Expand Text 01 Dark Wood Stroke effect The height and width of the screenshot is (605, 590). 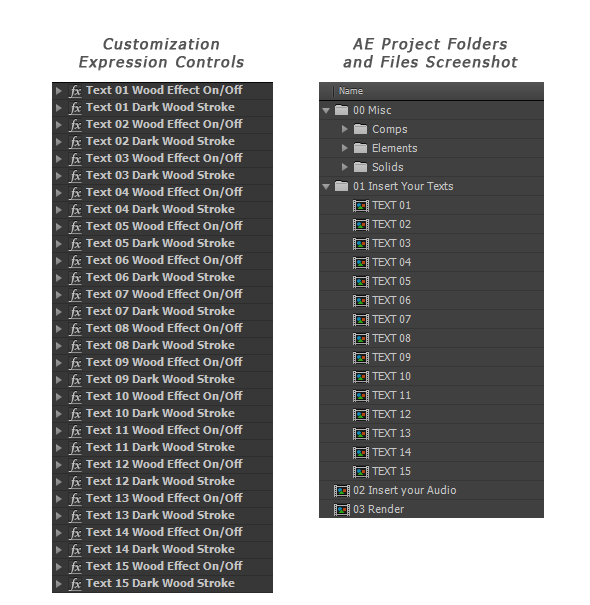pyautogui.click(x=59, y=108)
